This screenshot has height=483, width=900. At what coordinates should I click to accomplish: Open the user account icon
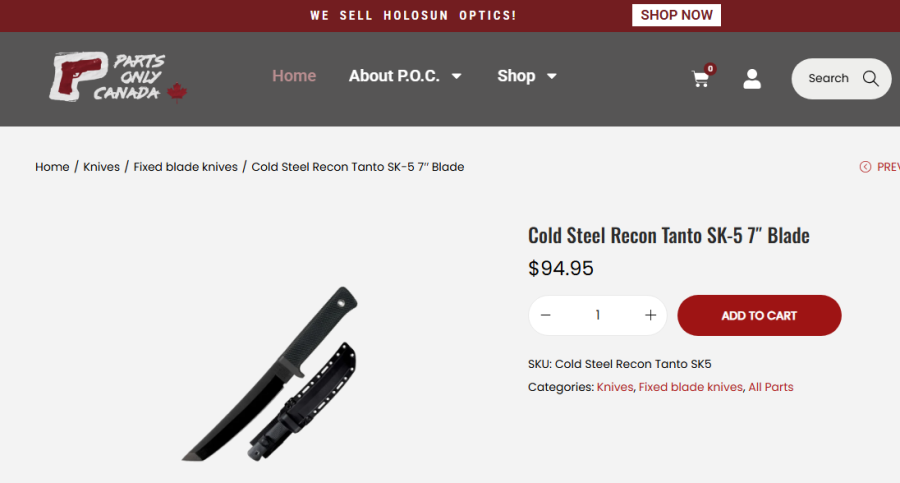(752, 79)
